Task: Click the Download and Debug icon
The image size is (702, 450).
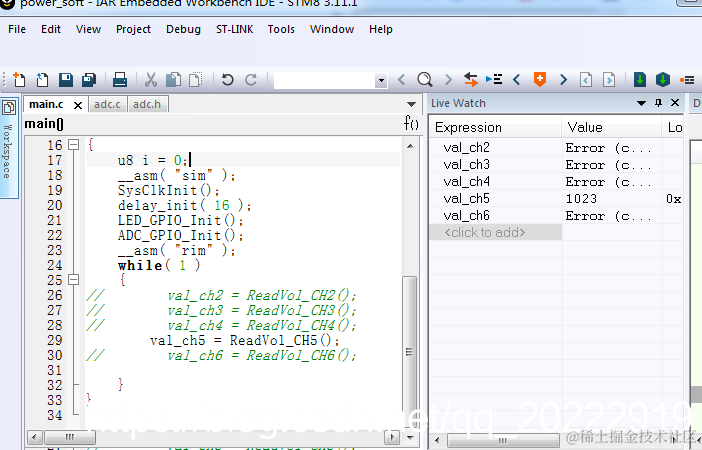Action: [x=640, y=80]
